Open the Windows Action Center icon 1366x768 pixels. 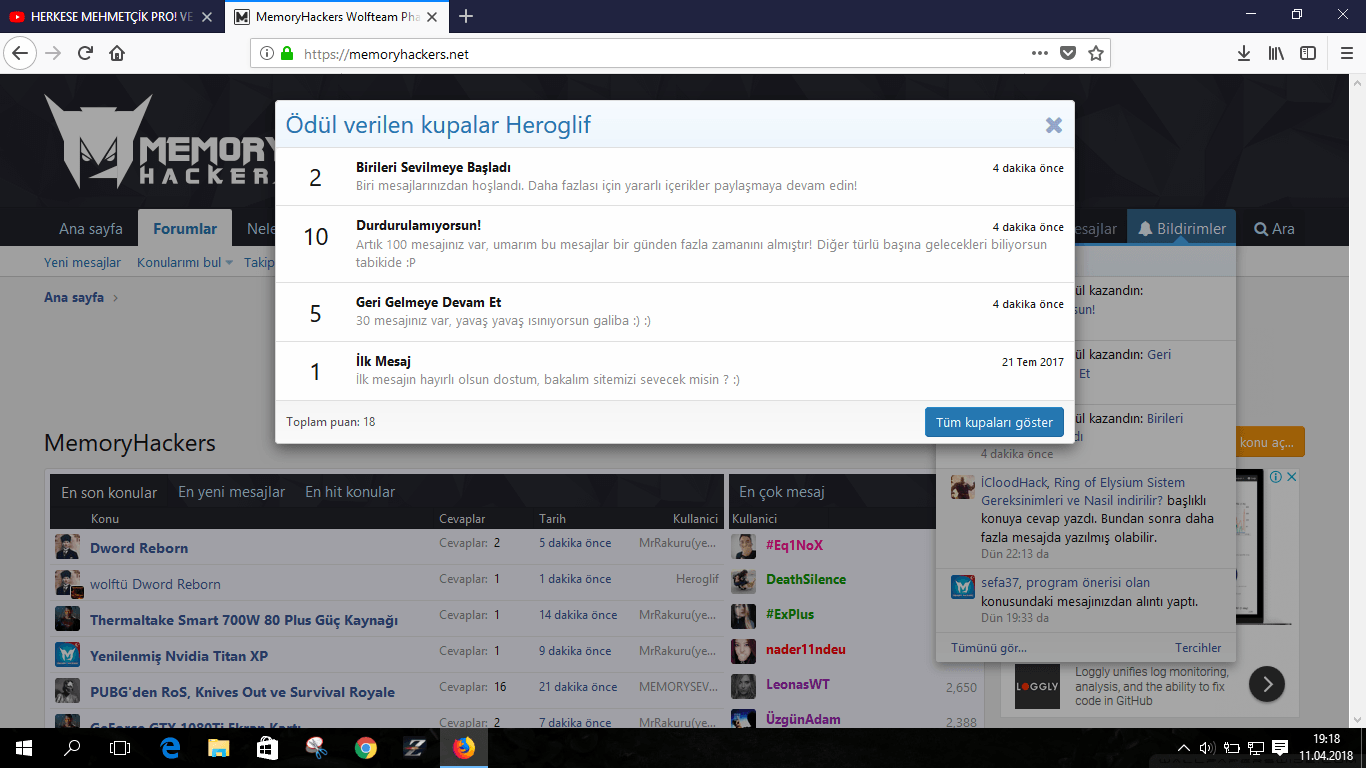(x=1280, y=747)
